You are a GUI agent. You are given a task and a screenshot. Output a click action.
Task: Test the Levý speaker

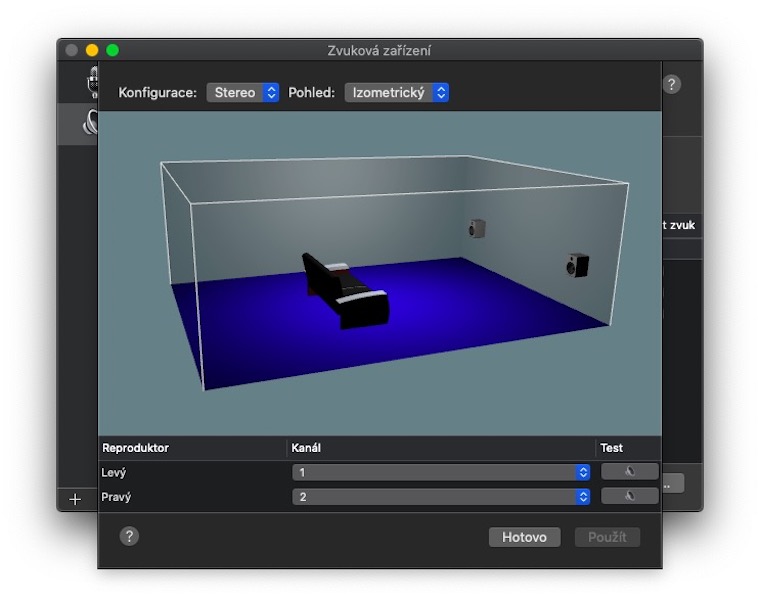[630, 471]
